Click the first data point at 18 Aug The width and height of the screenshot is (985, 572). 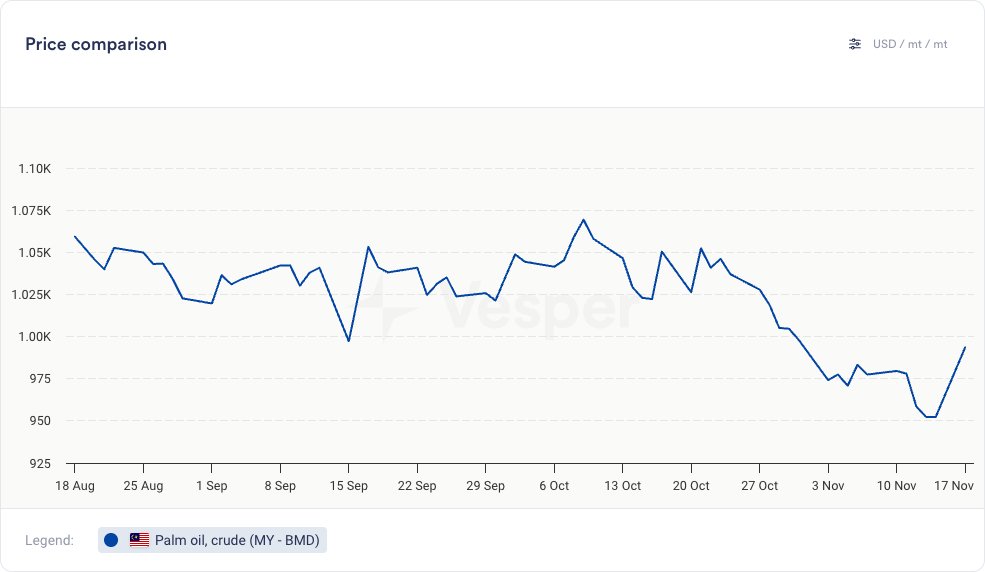click(75, 237)
